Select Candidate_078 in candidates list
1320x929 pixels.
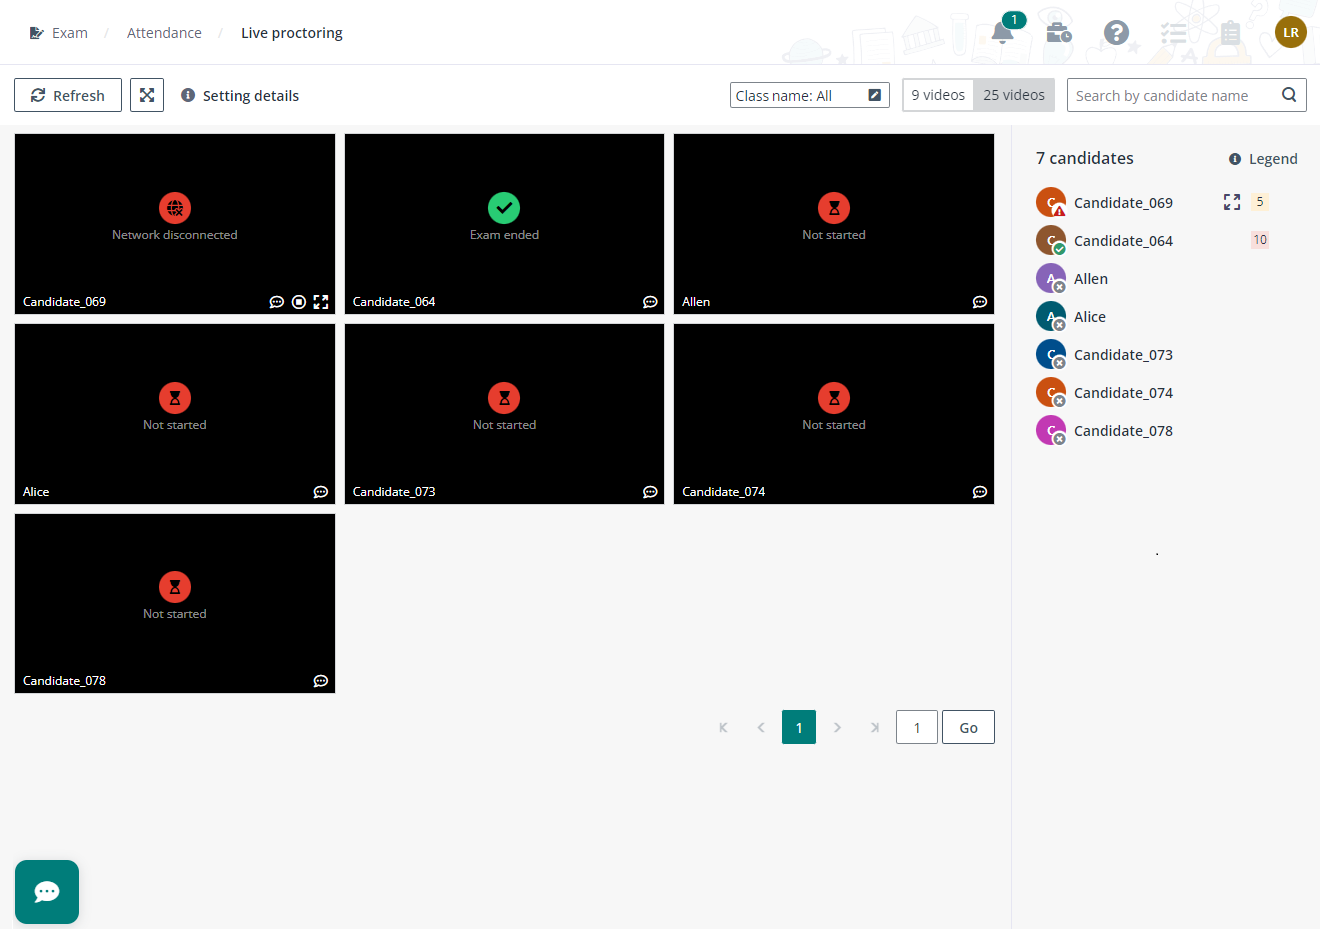click(x=1123, y=431)
